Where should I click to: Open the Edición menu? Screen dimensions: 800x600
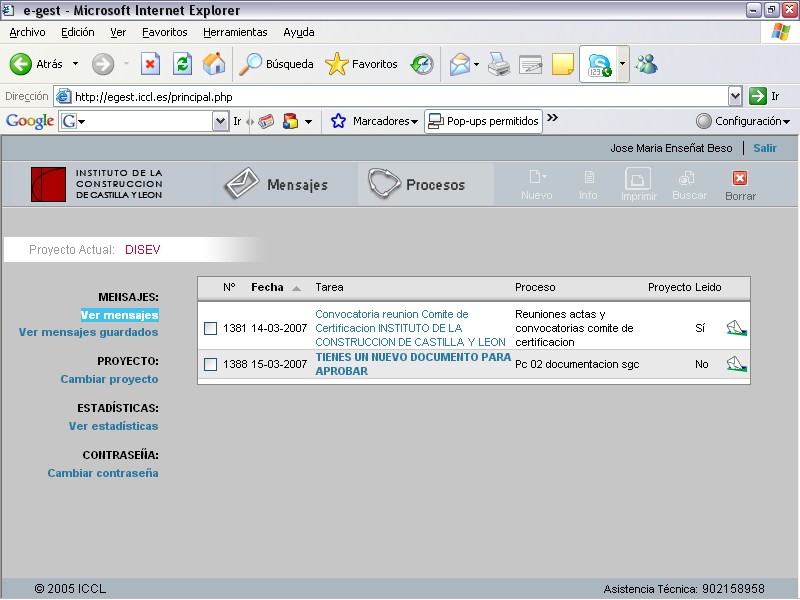click(x=78, y=32)
